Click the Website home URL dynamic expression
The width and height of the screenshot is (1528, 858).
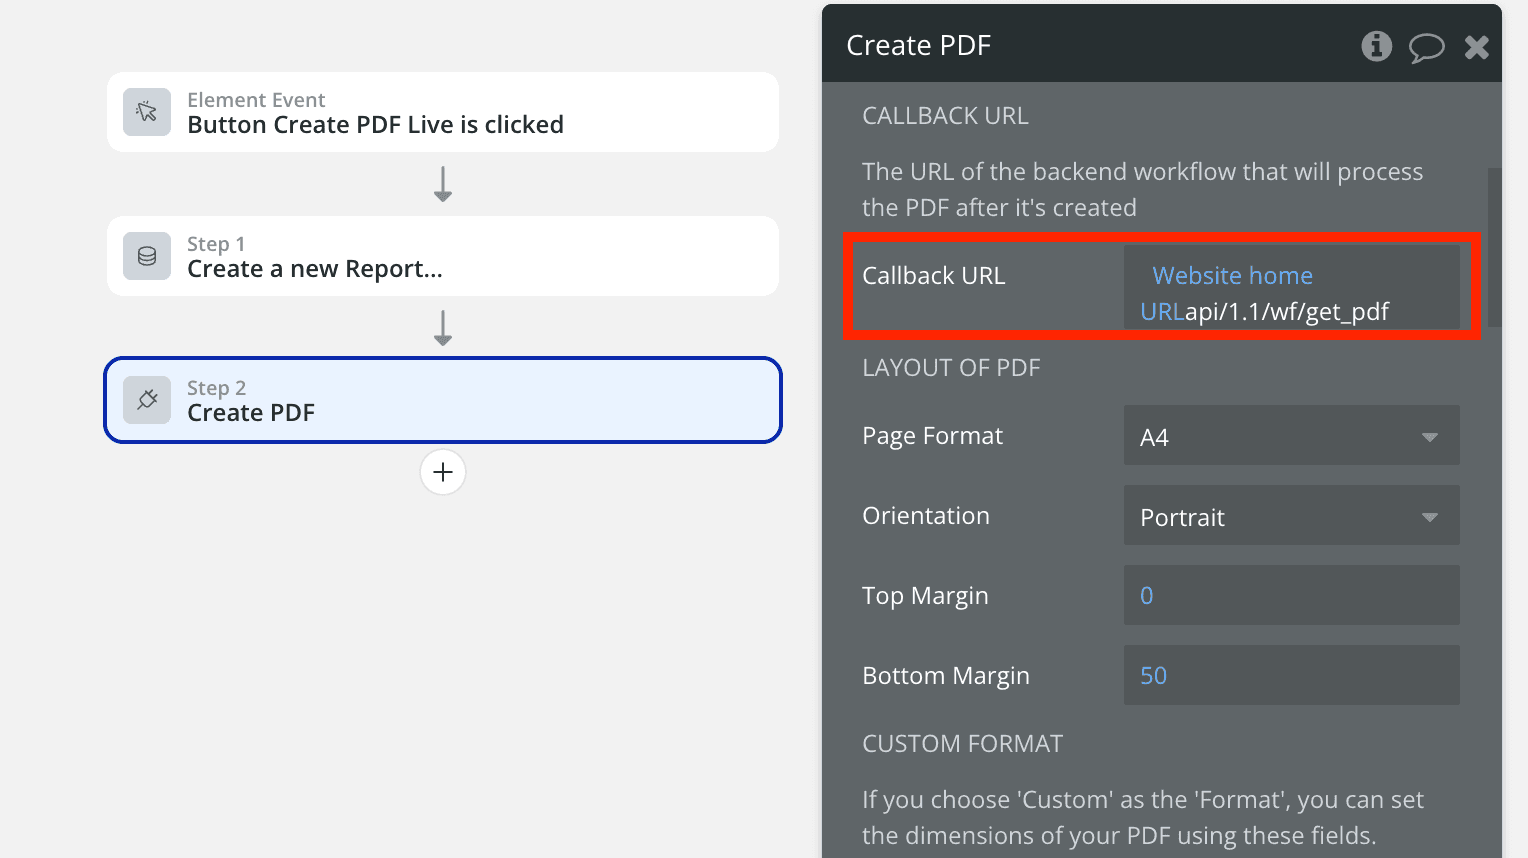pos(1232,276)
